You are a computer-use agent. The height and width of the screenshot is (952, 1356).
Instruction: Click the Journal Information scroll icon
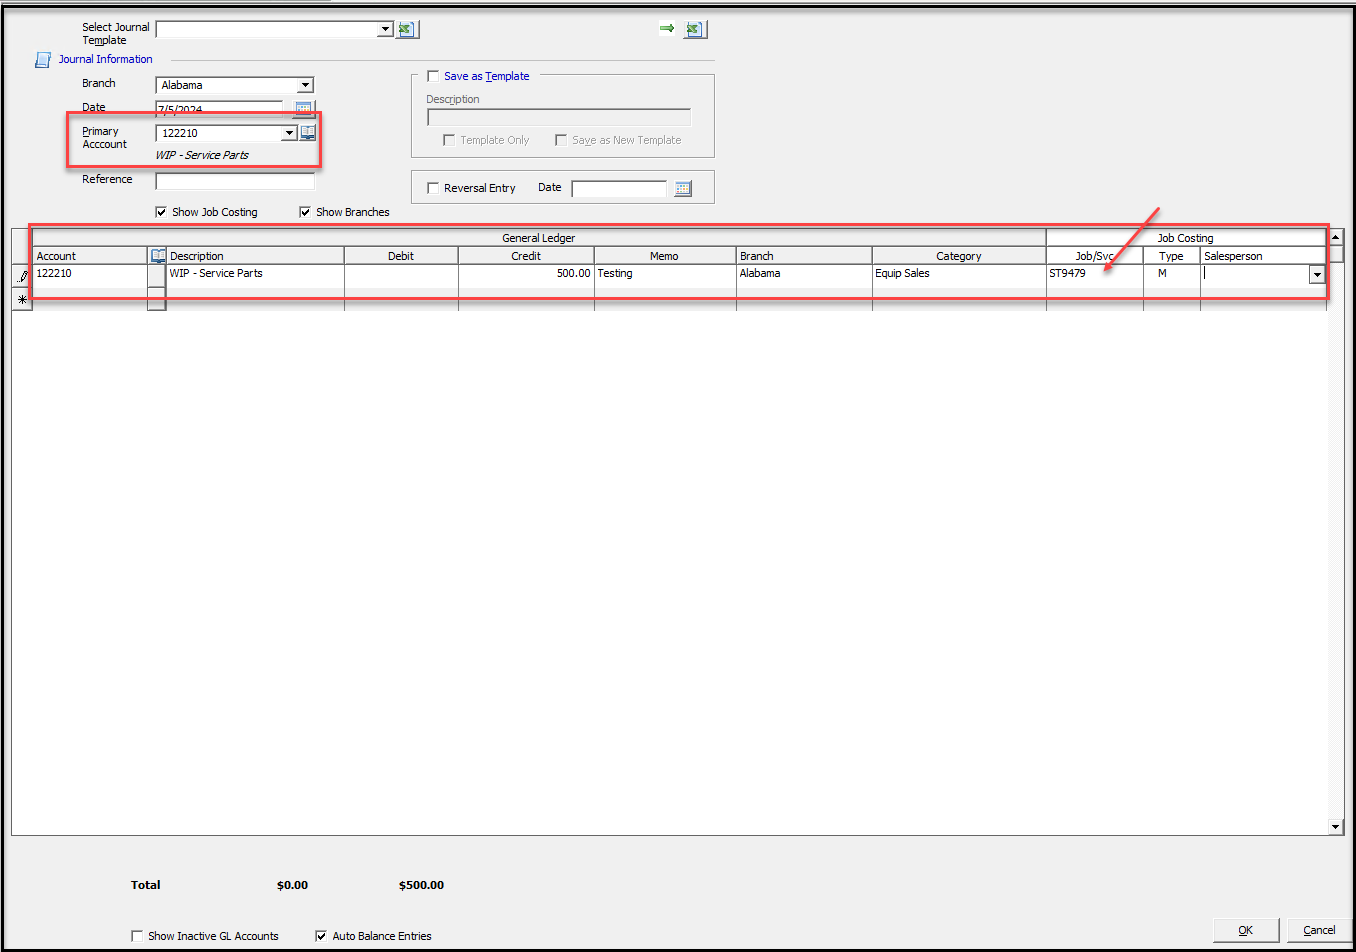click(x=43, y=60)
